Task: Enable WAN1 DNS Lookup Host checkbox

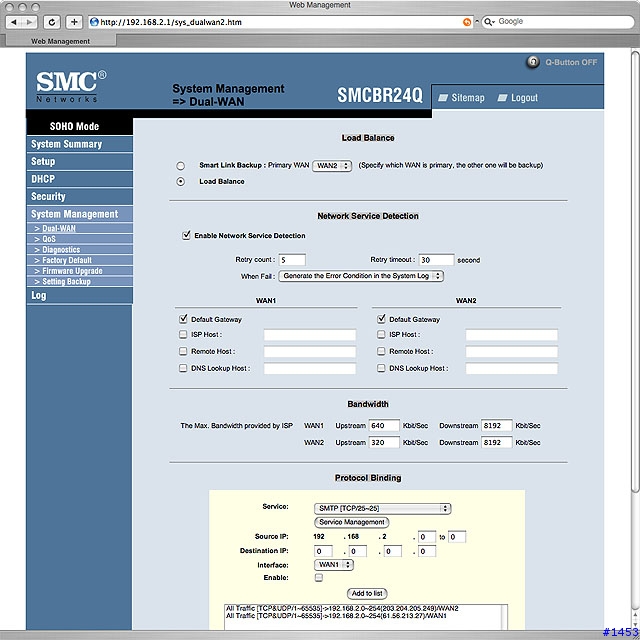Action: pyautogui.click(x=183, y=368)
